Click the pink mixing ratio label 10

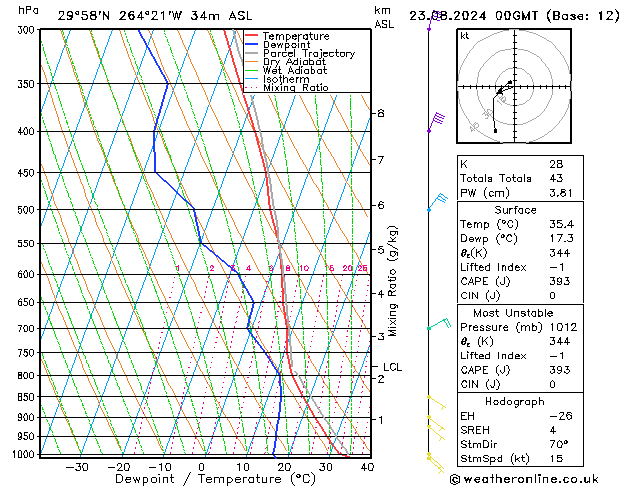coord(304,268)
